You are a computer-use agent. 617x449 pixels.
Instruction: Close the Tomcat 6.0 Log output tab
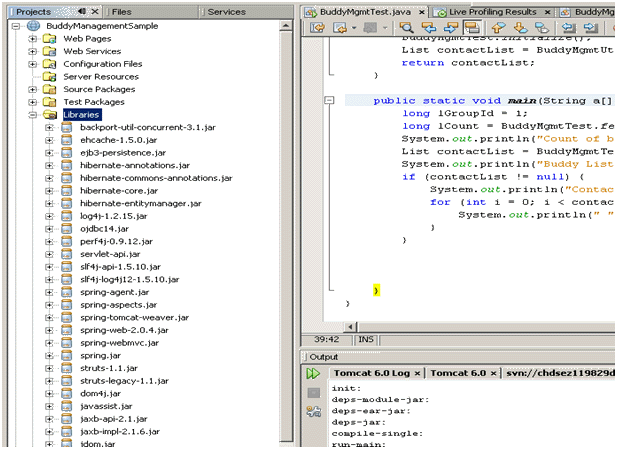click(x=417, y=373)
